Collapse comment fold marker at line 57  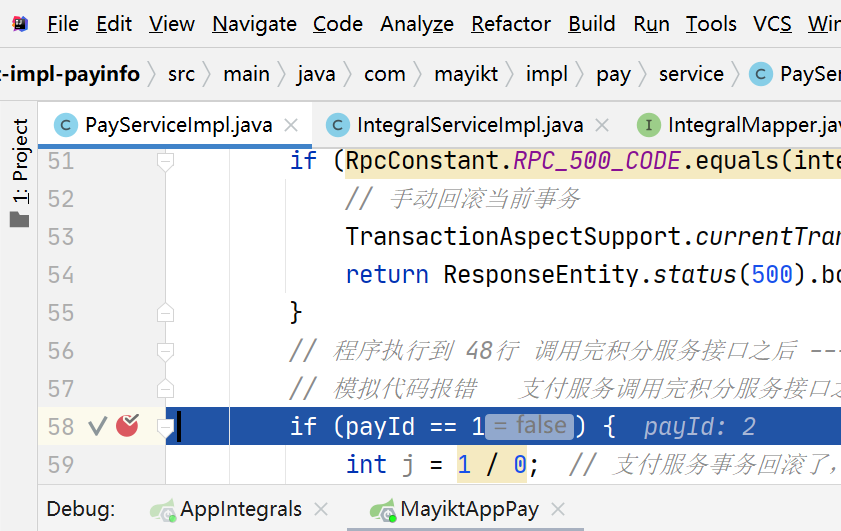tap(165, 389)
